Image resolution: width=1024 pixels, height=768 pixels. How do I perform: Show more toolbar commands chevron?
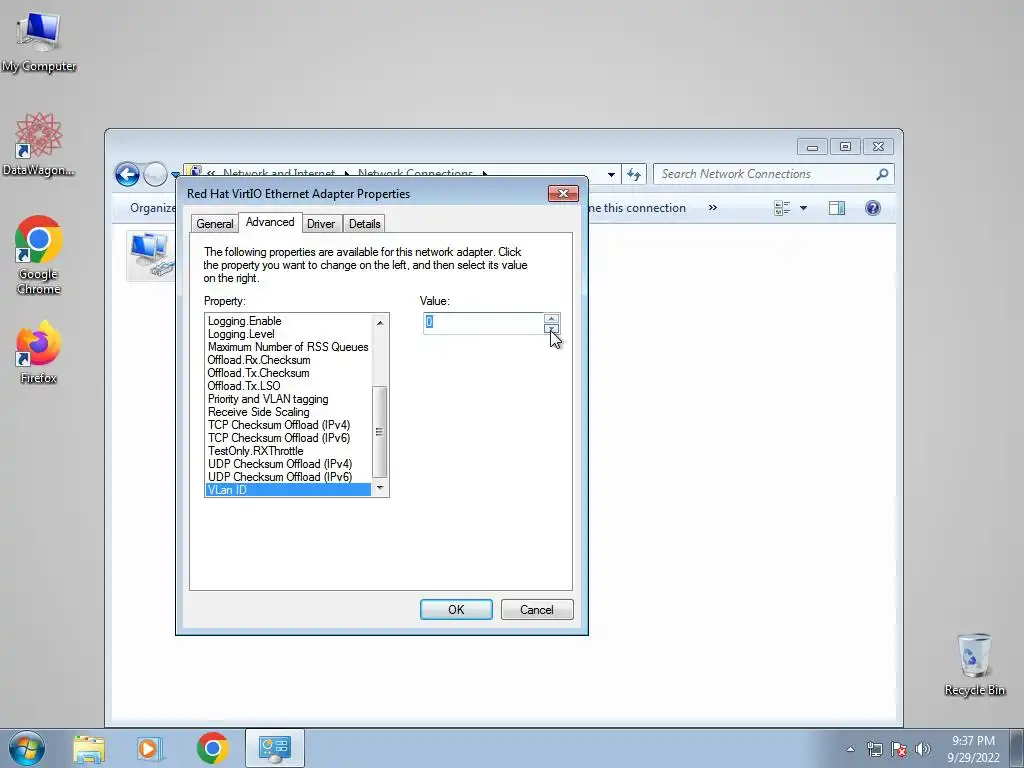click(x=712, y=208)
